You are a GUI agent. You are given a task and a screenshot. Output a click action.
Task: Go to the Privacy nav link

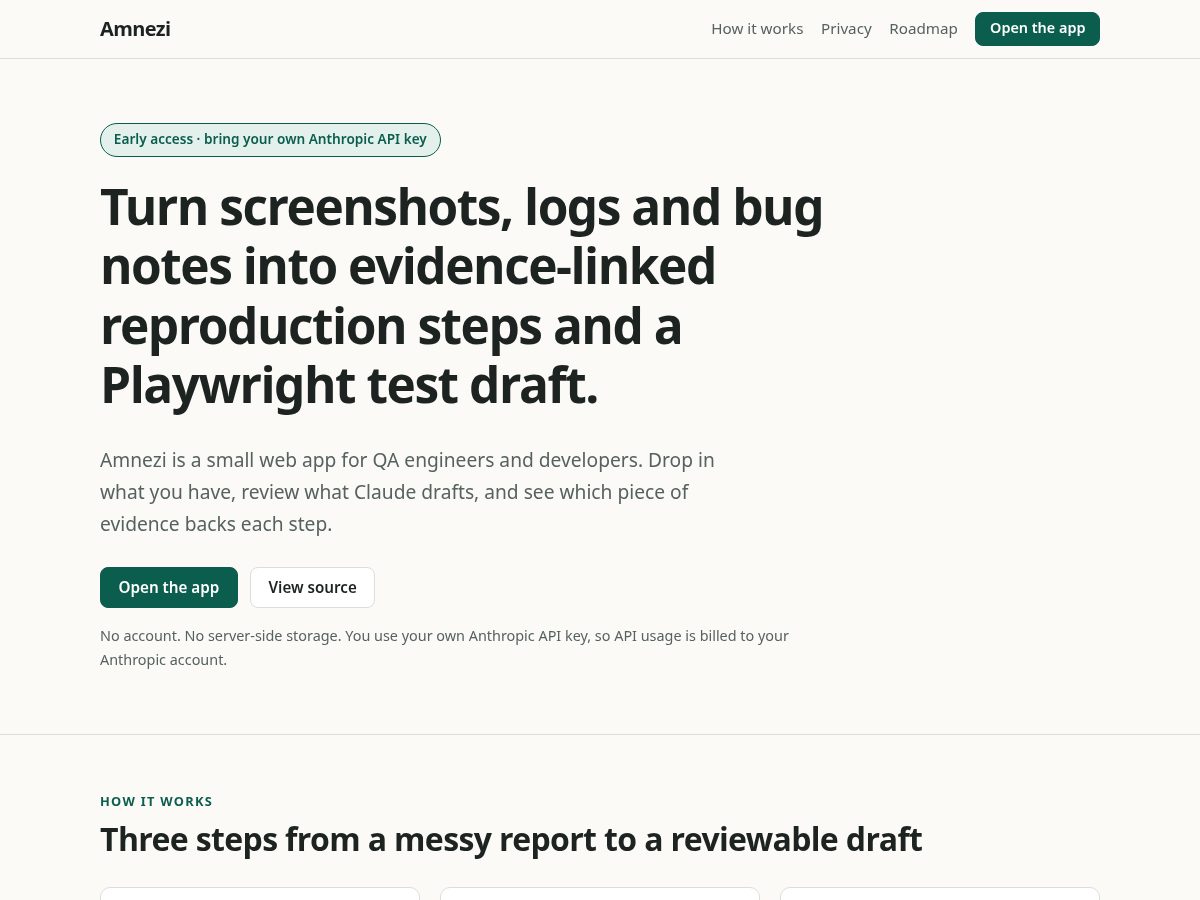click(846, 29)
